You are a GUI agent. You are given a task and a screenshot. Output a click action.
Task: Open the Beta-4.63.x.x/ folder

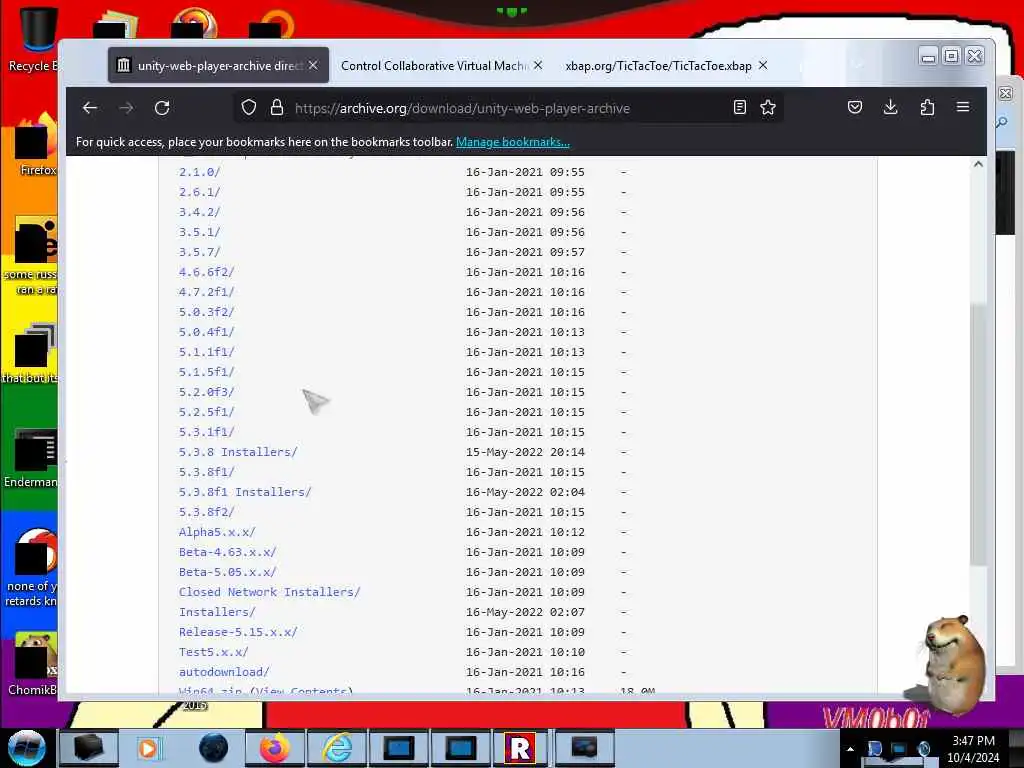point(227,552)
